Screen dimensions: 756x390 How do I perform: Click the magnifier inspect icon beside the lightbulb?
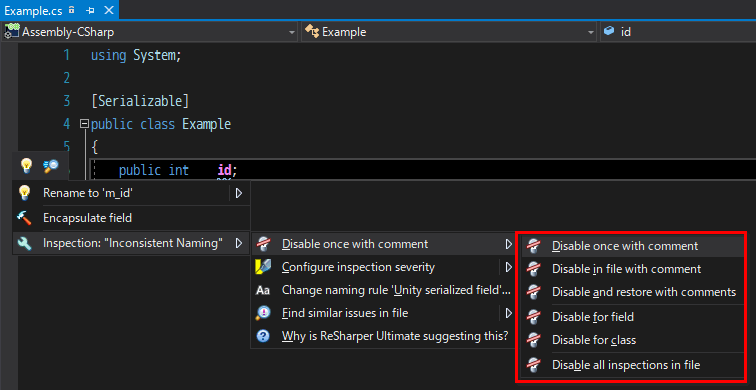pyautogui.click(x=51, y=166)
